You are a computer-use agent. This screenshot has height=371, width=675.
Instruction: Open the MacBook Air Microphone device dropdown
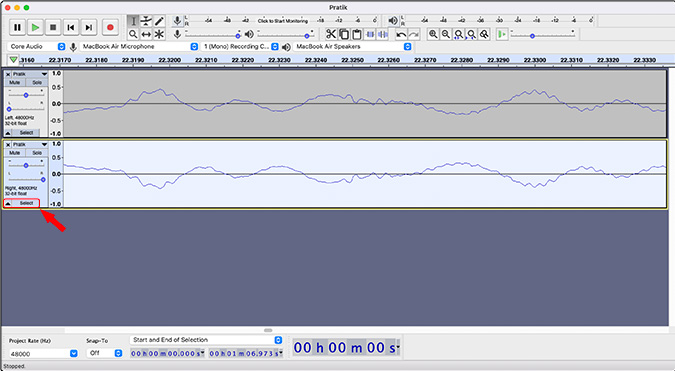[x=139, y=46]
